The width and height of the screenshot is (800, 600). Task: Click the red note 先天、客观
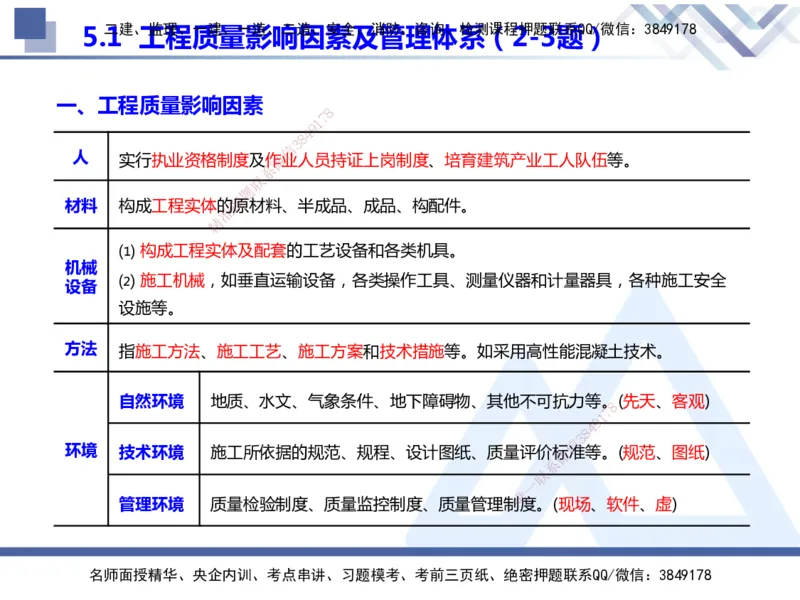click(665, 401)
